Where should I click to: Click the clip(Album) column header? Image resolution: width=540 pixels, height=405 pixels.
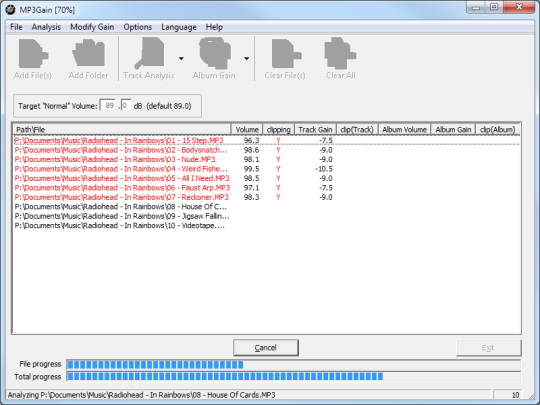click(498, 129)
